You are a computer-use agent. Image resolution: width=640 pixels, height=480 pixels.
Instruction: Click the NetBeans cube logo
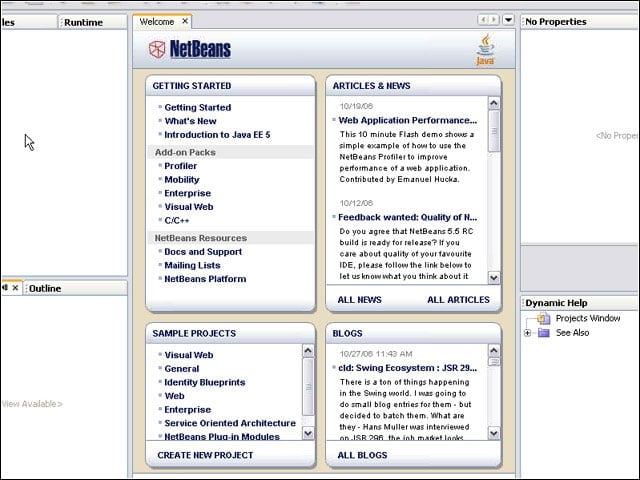coord(157,49)
